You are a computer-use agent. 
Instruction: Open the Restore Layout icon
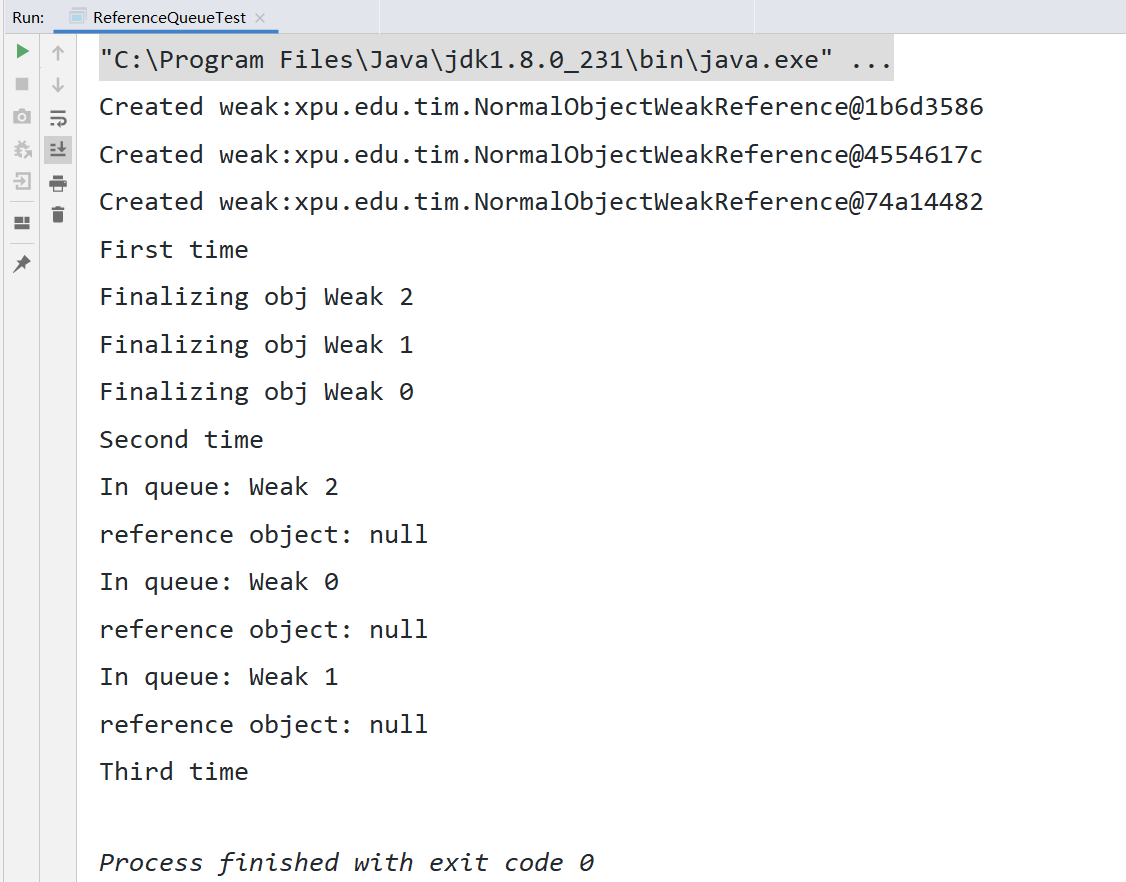tap(22, 223)
